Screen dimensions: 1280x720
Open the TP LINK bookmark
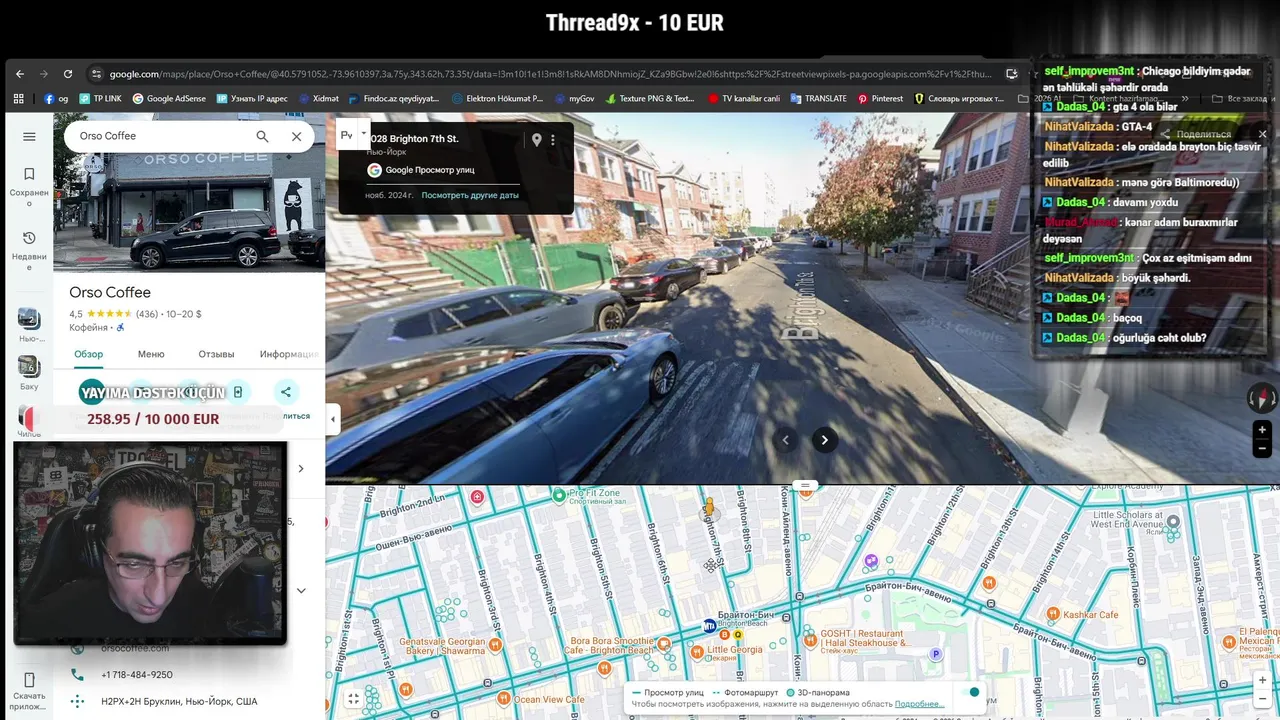[x=100, y=99]
